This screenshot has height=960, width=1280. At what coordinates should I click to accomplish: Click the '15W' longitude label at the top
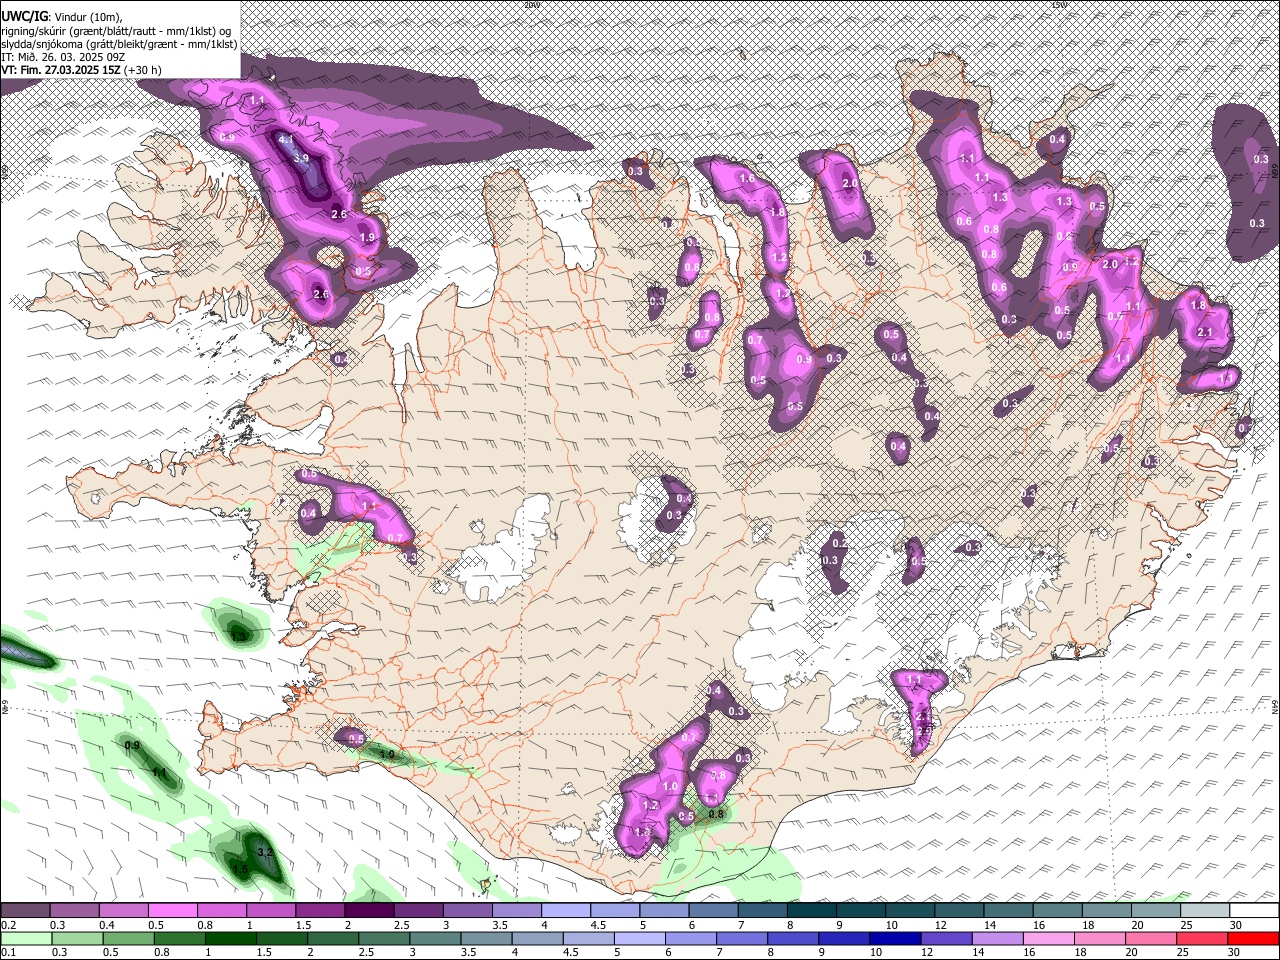click(x=1060, y=5)
